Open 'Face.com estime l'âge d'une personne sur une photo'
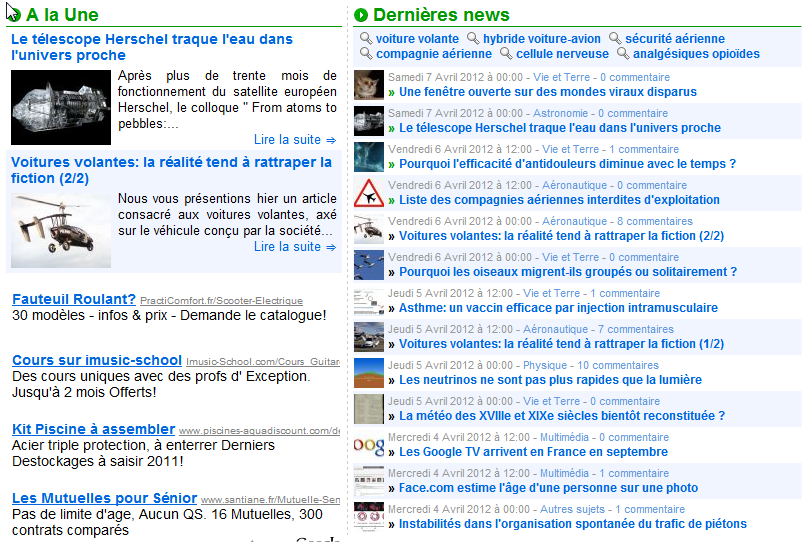Viewport: 802px width, 542px height. (548, 488)
